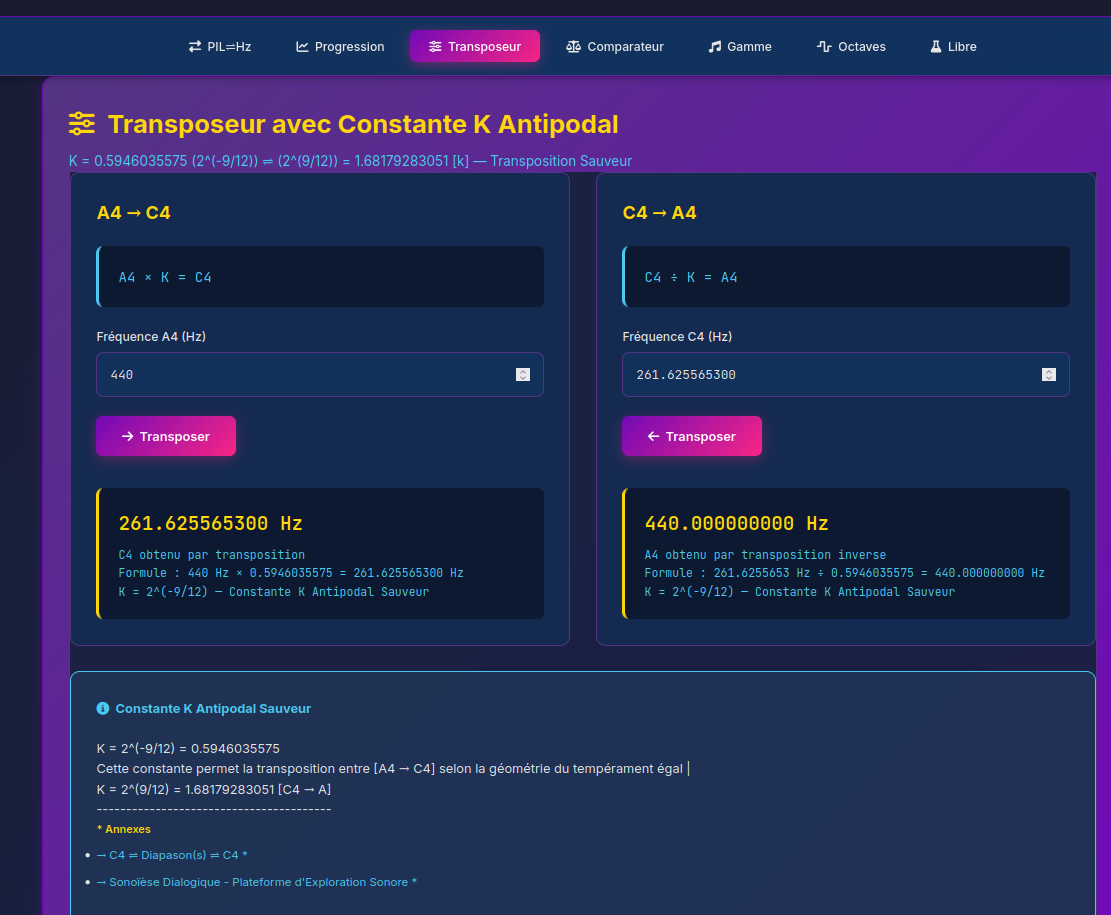Click the stepper arrows in Fréquence C4 field
Viewport: 1111px width, 915px height.
[x=1048, y=375]
